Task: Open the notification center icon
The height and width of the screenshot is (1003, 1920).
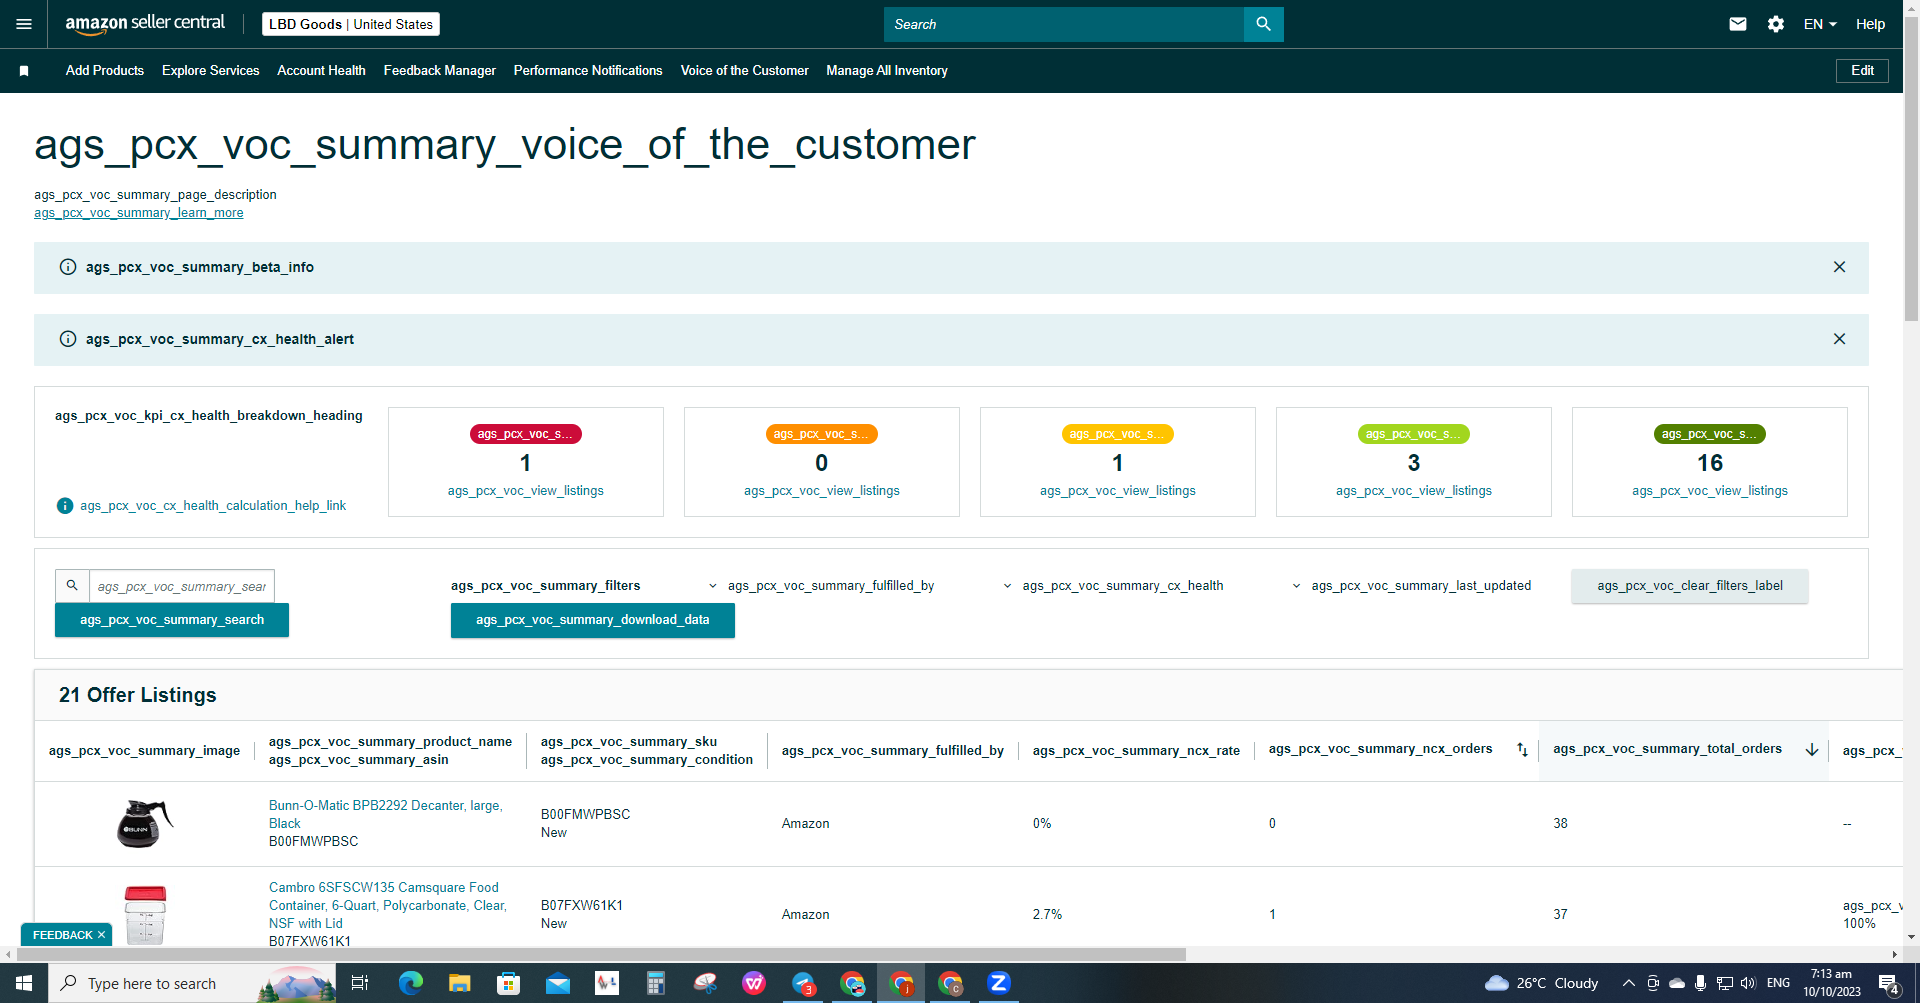Action: (1888, 983)
